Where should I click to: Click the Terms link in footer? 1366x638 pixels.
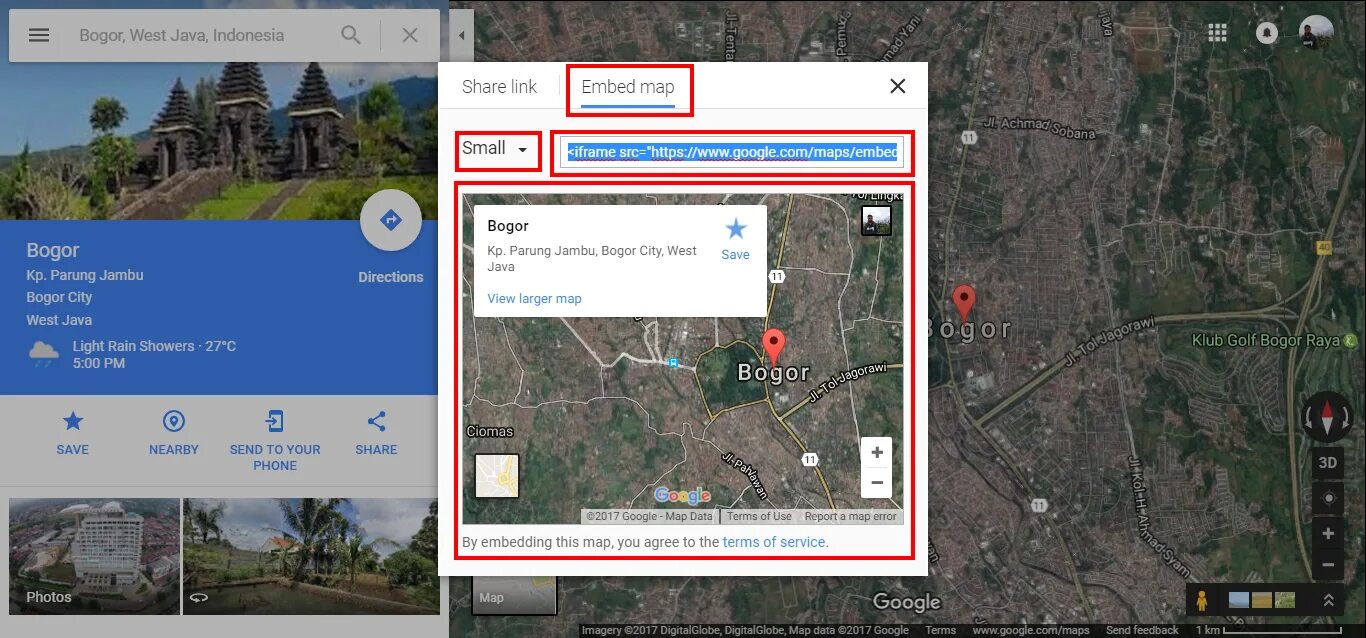940,630
